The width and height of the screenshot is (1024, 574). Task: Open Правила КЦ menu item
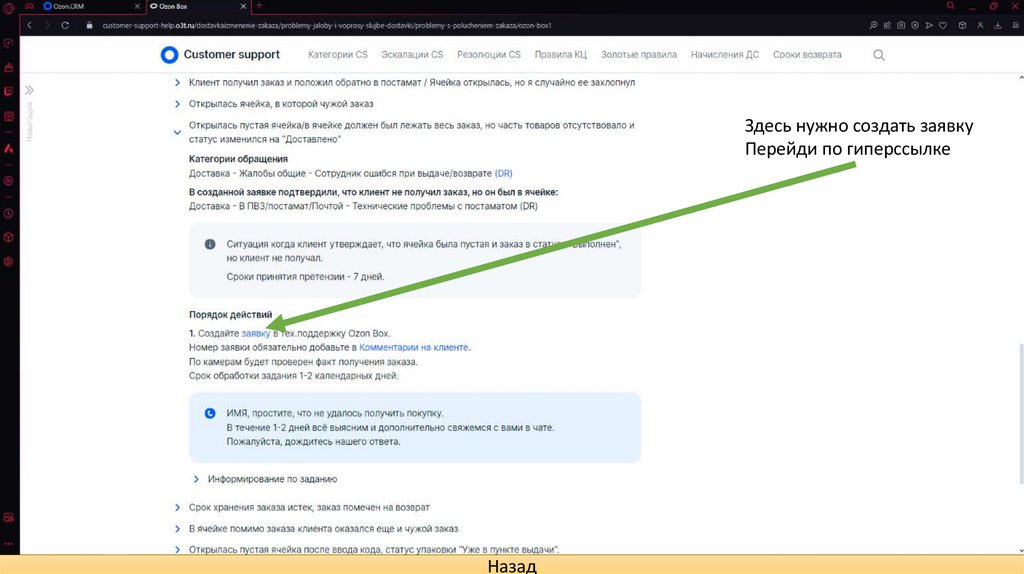pyautogui.click(x=560, y=55)
